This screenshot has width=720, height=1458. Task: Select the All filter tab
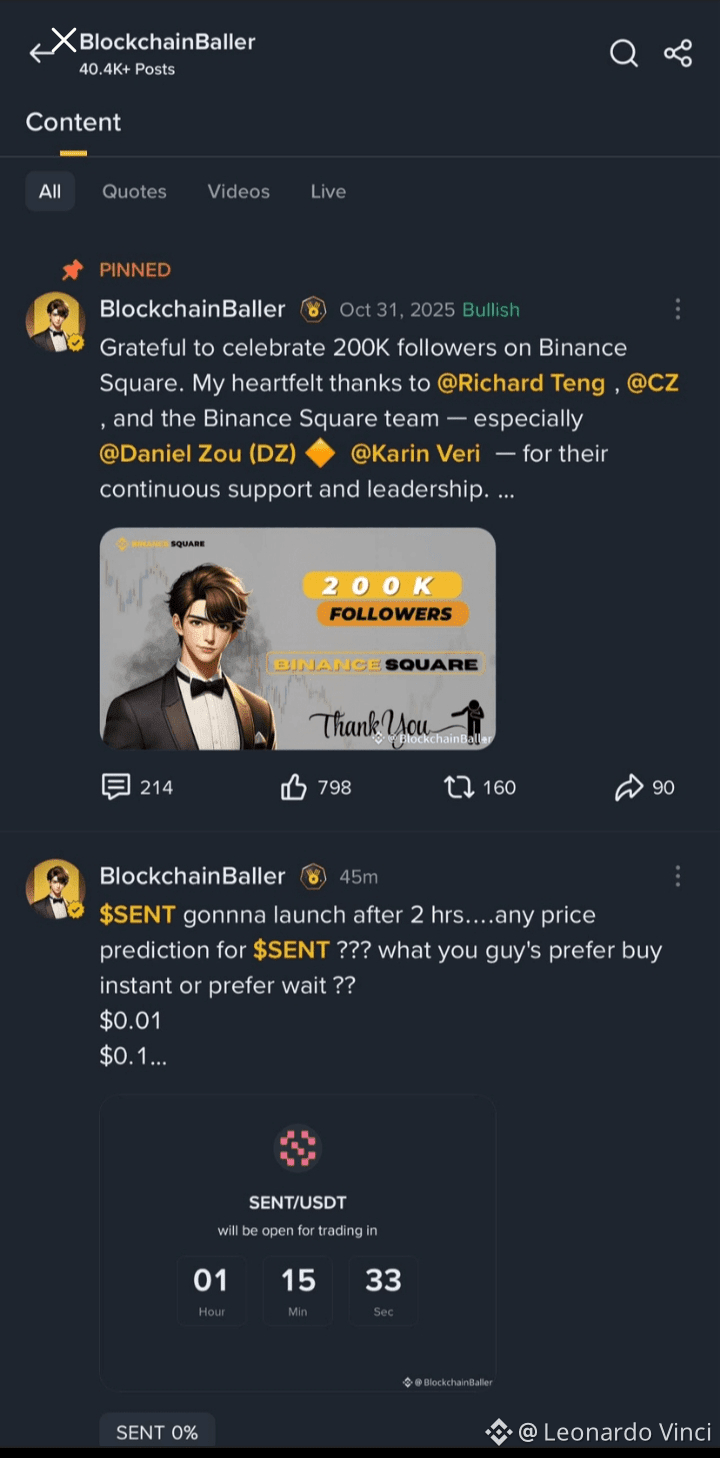[50, 191]
